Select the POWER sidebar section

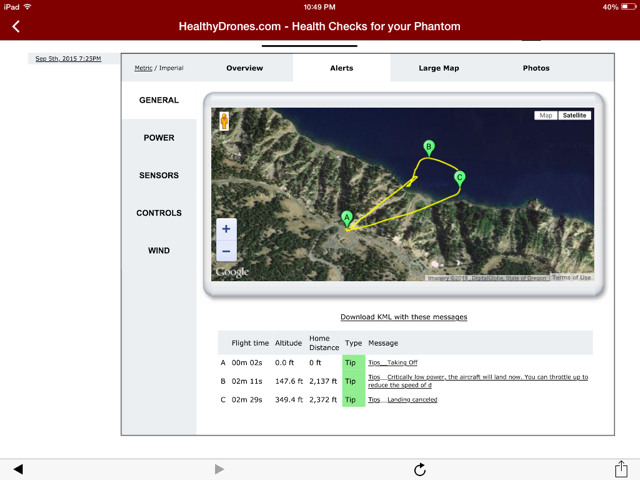pyautogui.click(x=159, y=138)
